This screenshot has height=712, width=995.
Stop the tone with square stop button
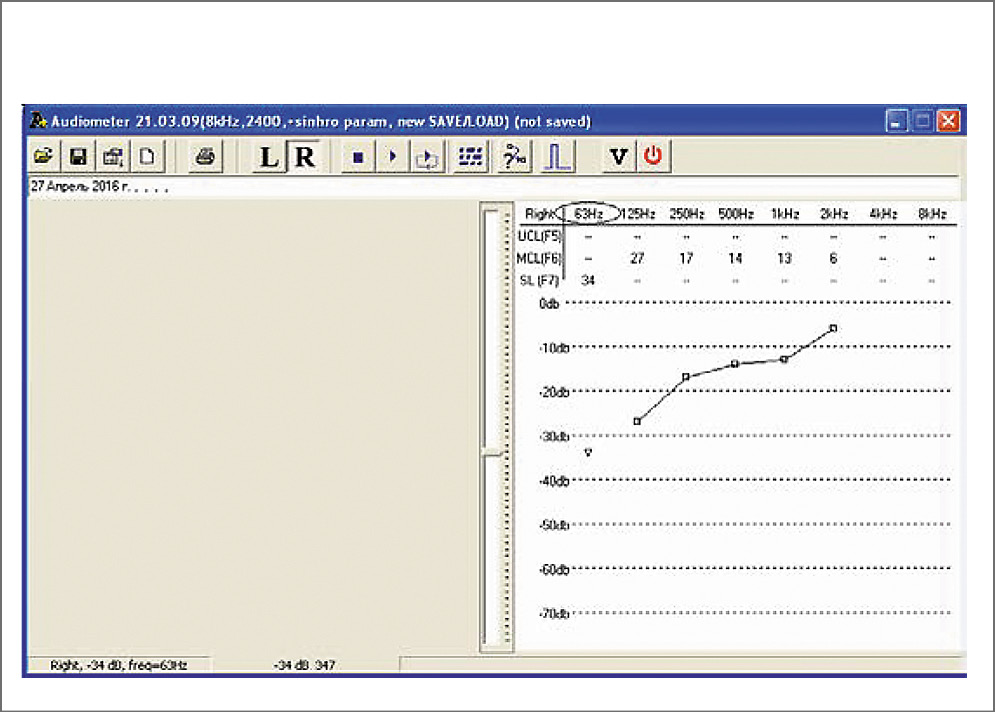[x=359, y=157]
